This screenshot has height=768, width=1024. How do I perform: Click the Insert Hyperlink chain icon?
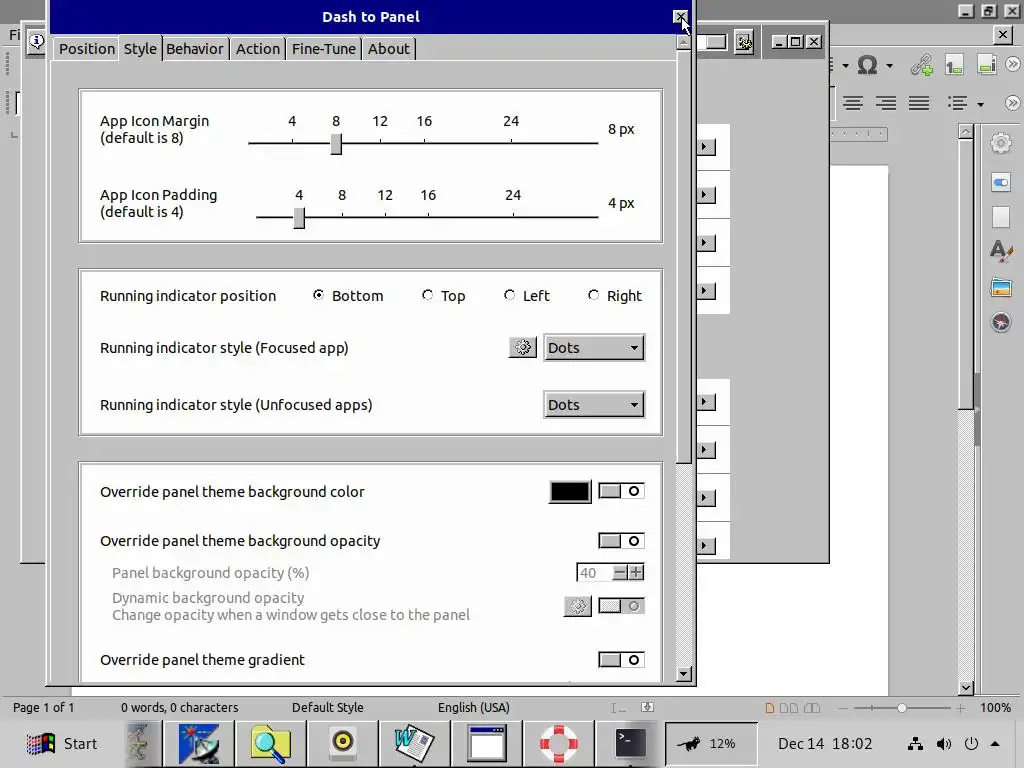coord(921,65)
